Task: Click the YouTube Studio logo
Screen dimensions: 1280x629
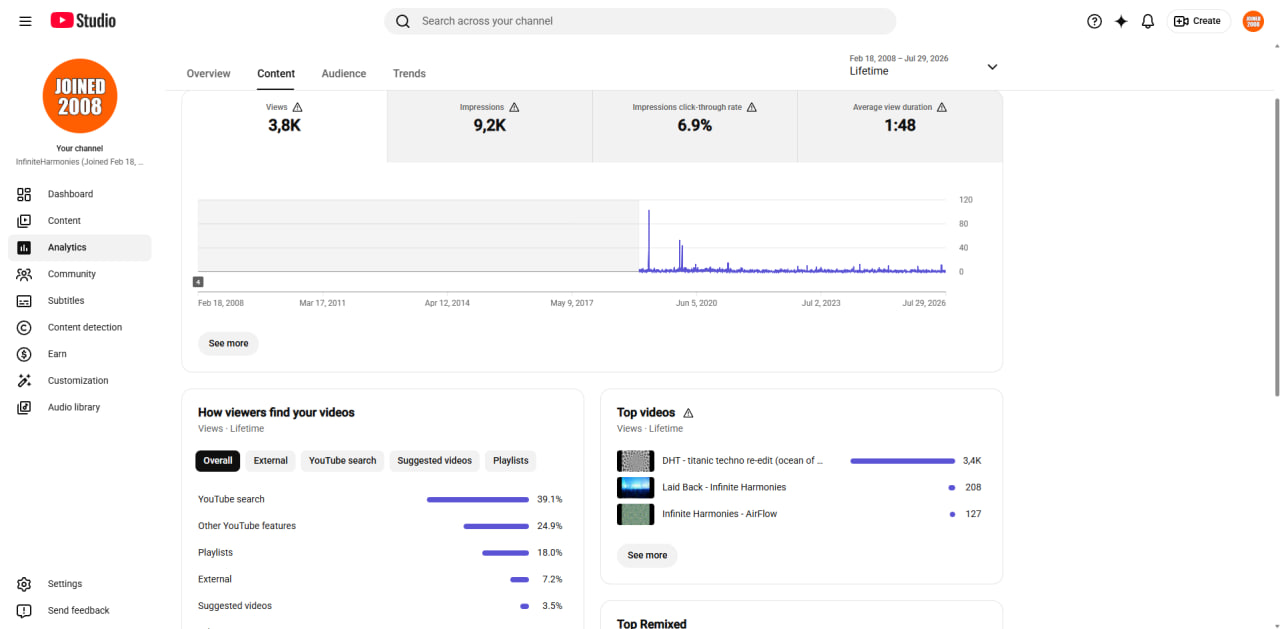Action: [83, 20]
